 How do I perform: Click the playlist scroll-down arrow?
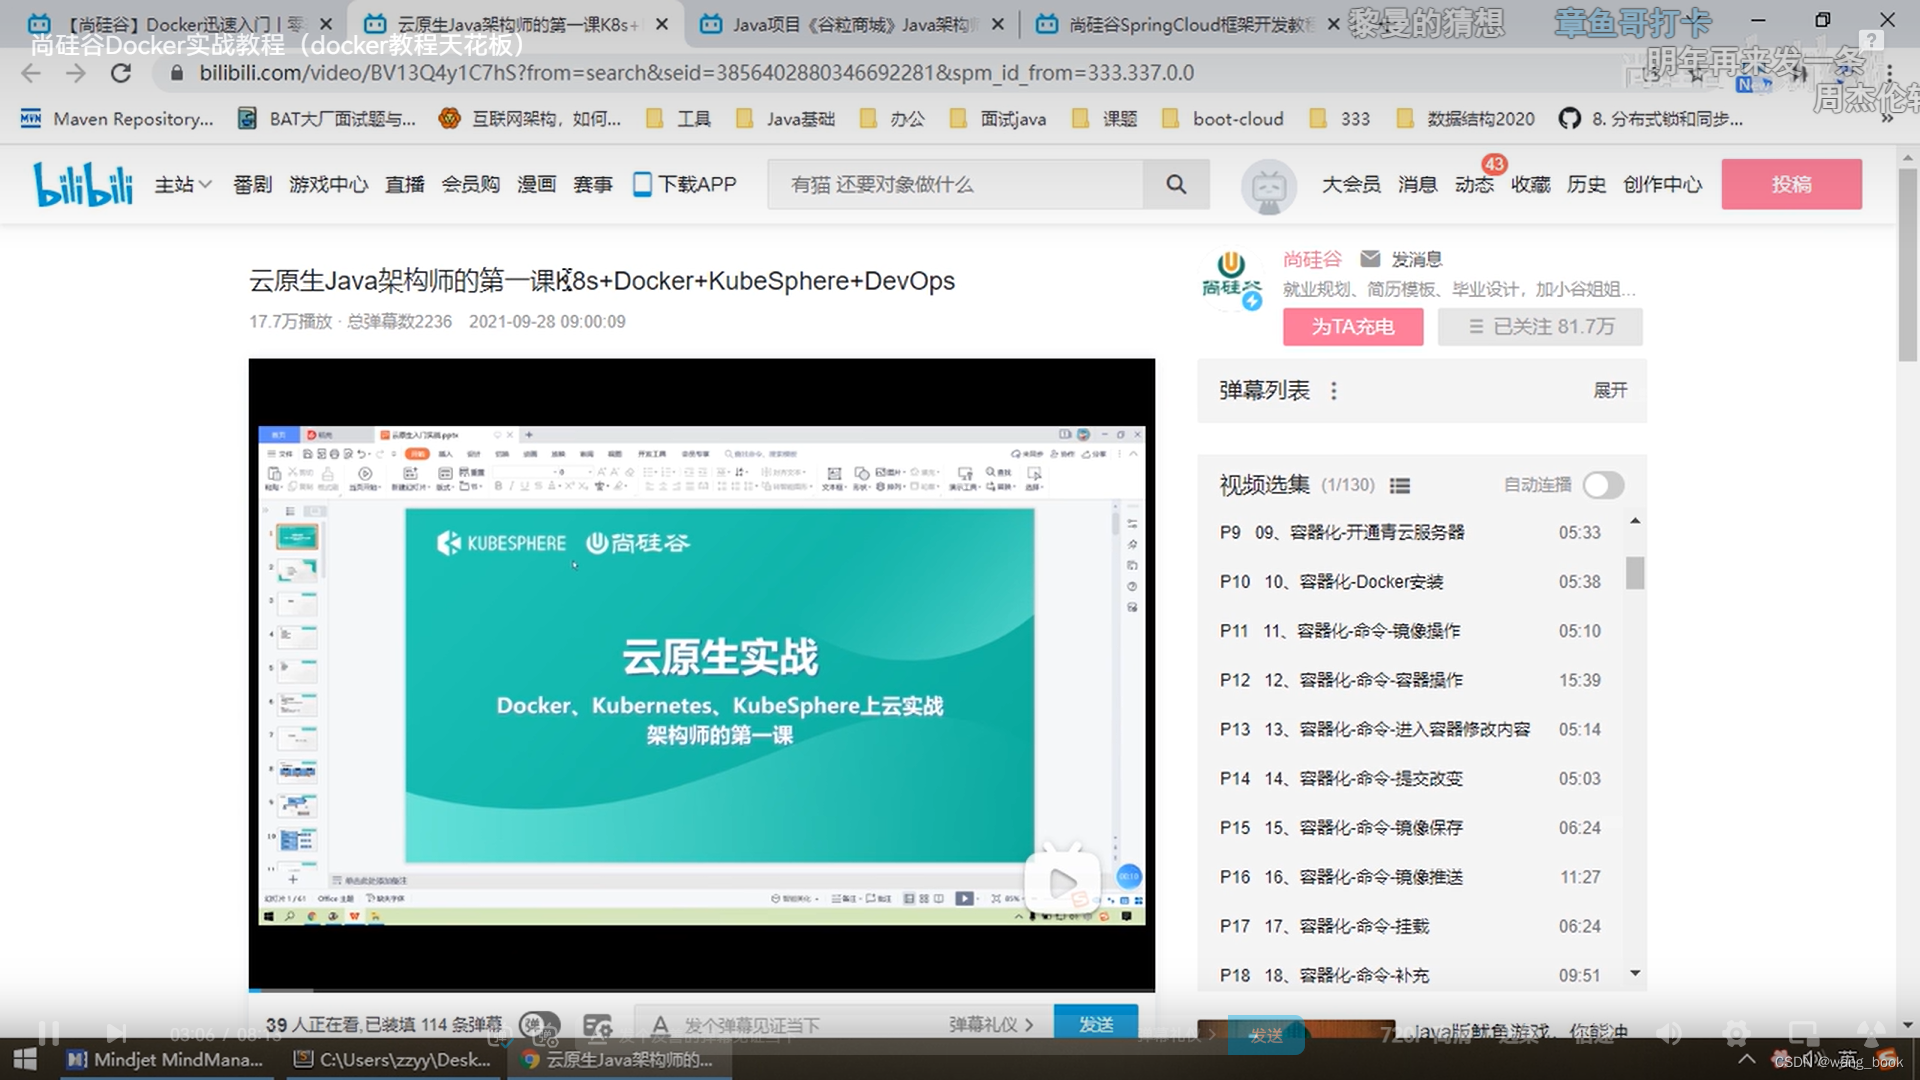click(1635, 973)
